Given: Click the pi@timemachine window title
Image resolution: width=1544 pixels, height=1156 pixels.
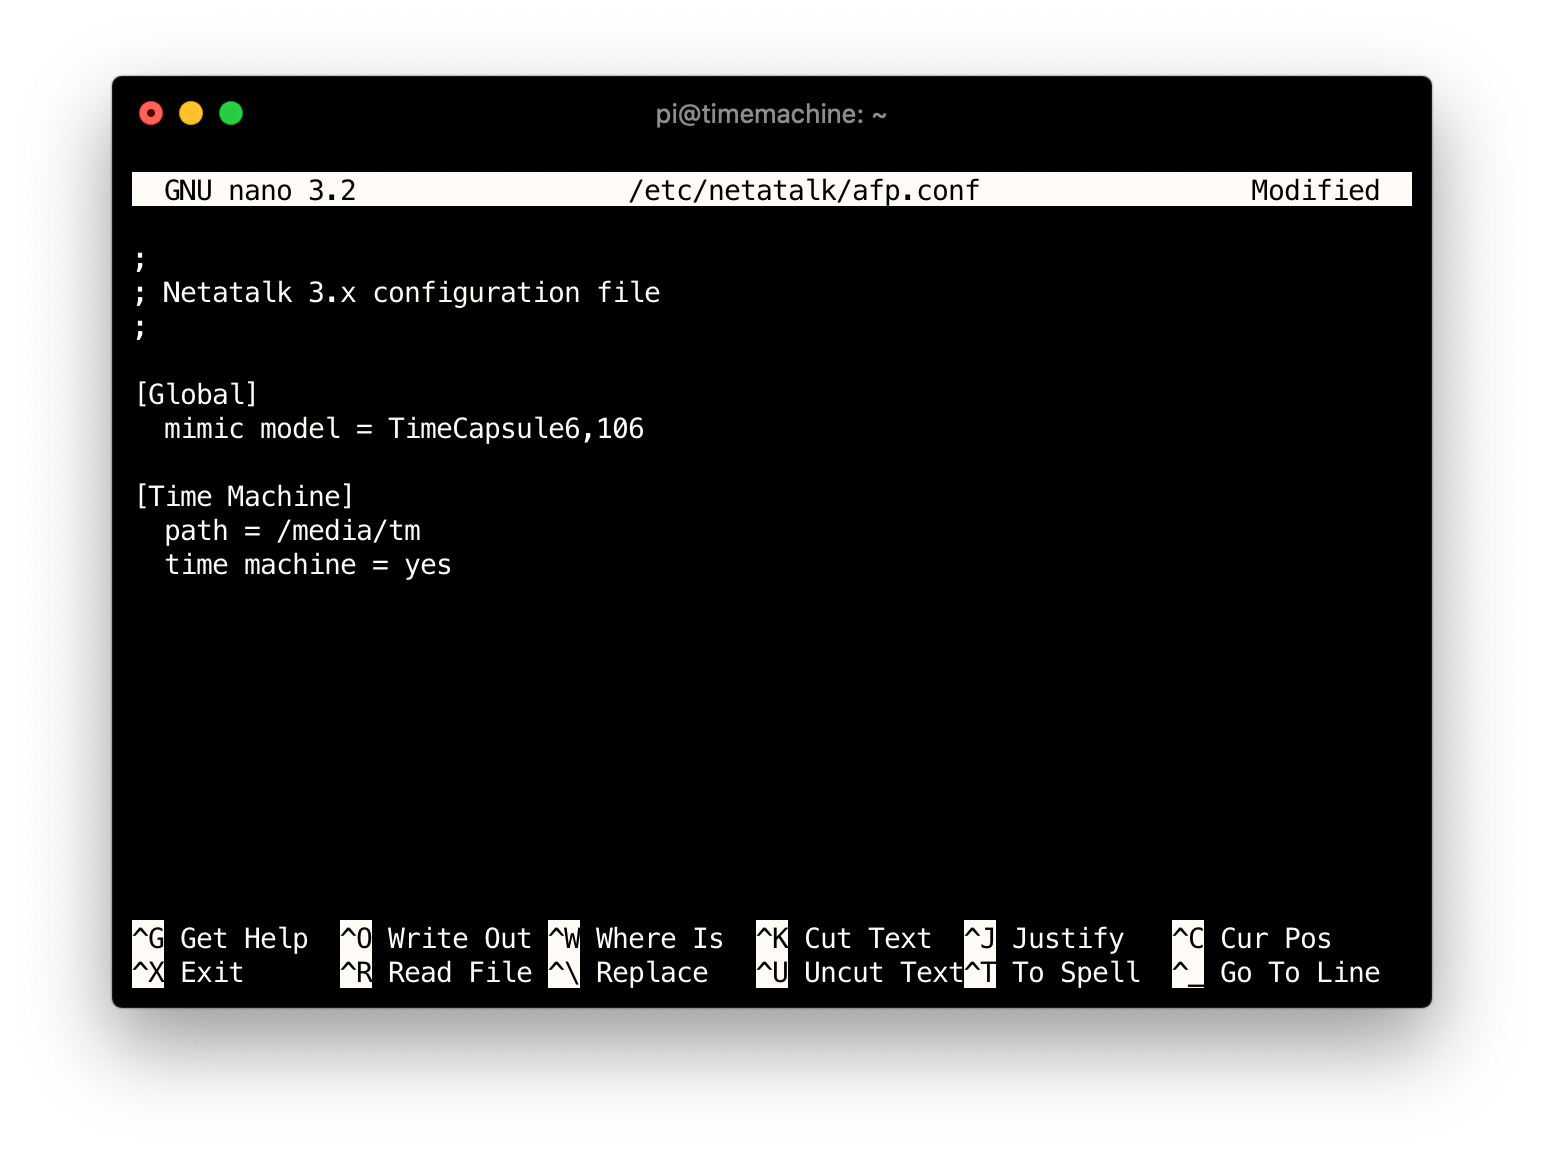Looking at the screenshot, I should (771, 114).
